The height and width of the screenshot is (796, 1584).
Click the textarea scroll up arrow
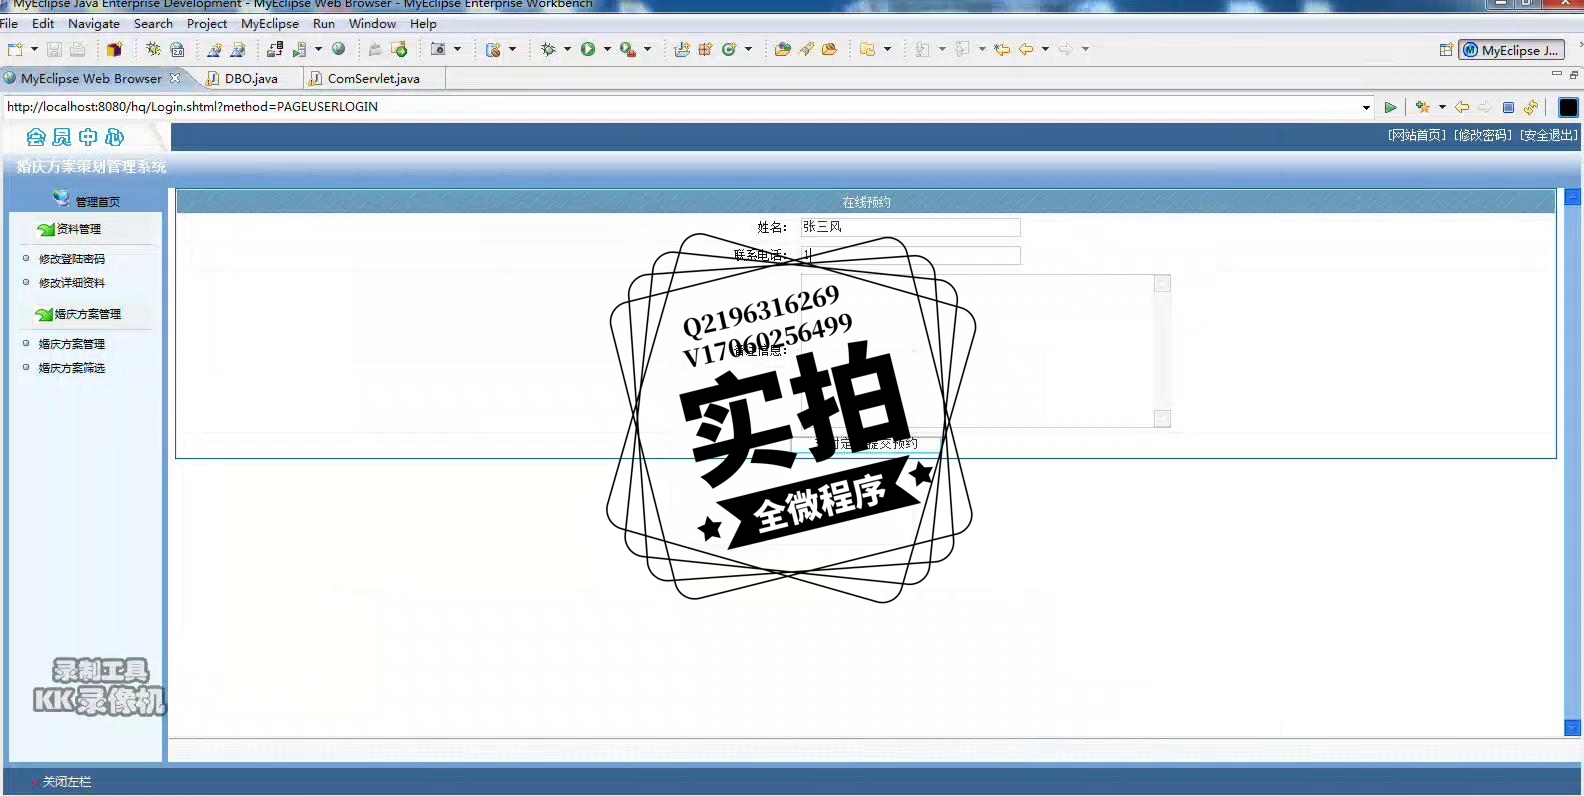click(x=1162, y=283)
